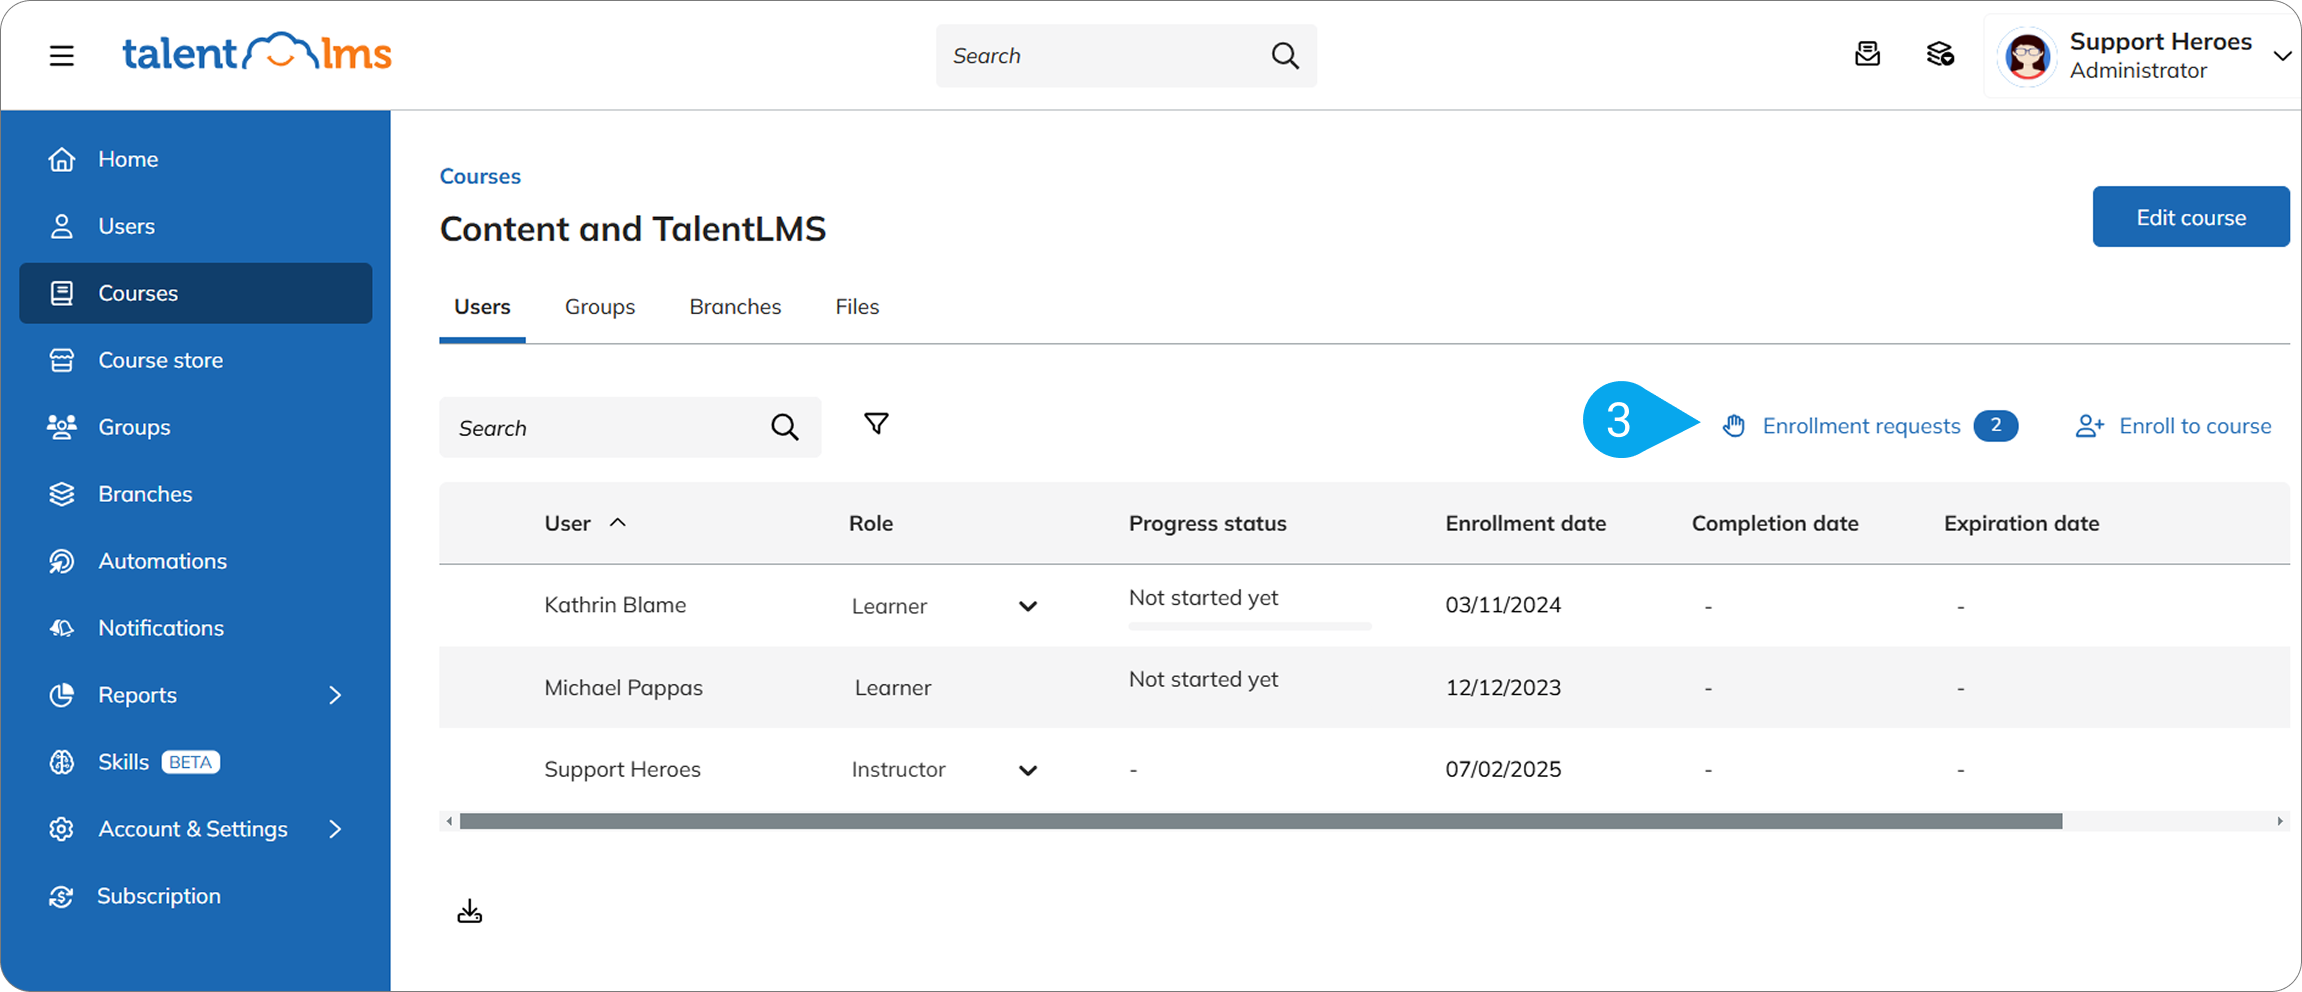Click the magnifier icon in top search bar
Image resolution: width=2302 pixels, height=992 pixels.
(1285, 56)
